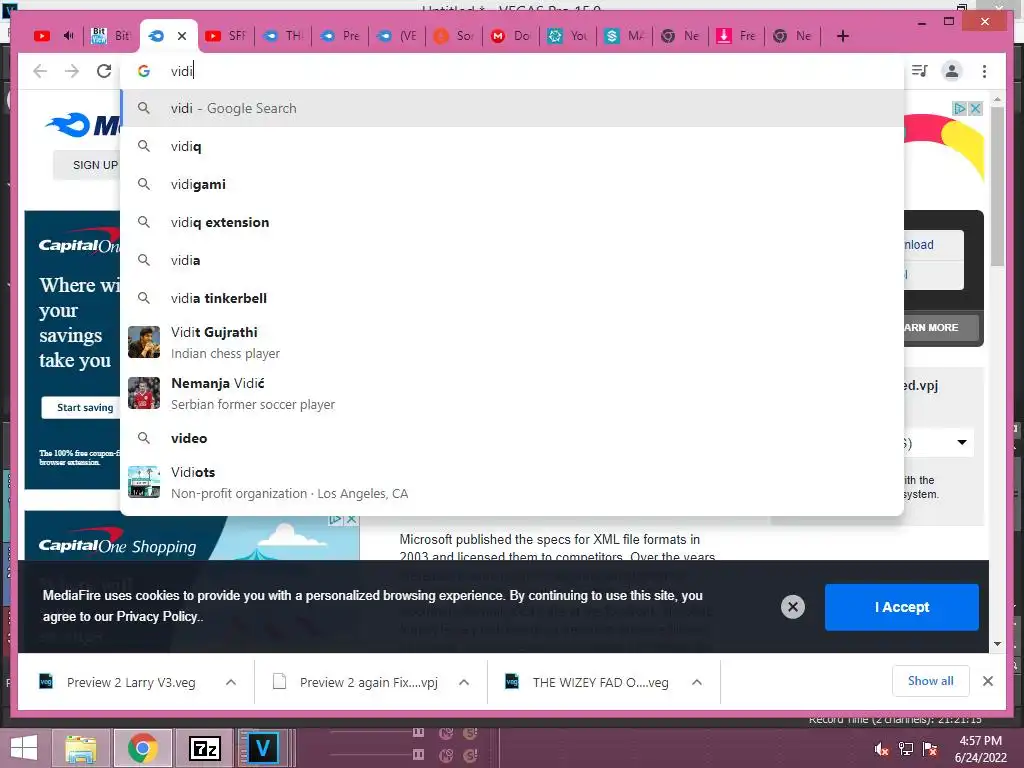Expand options for THE WIZEY FAD download

(x=697, y=682)
